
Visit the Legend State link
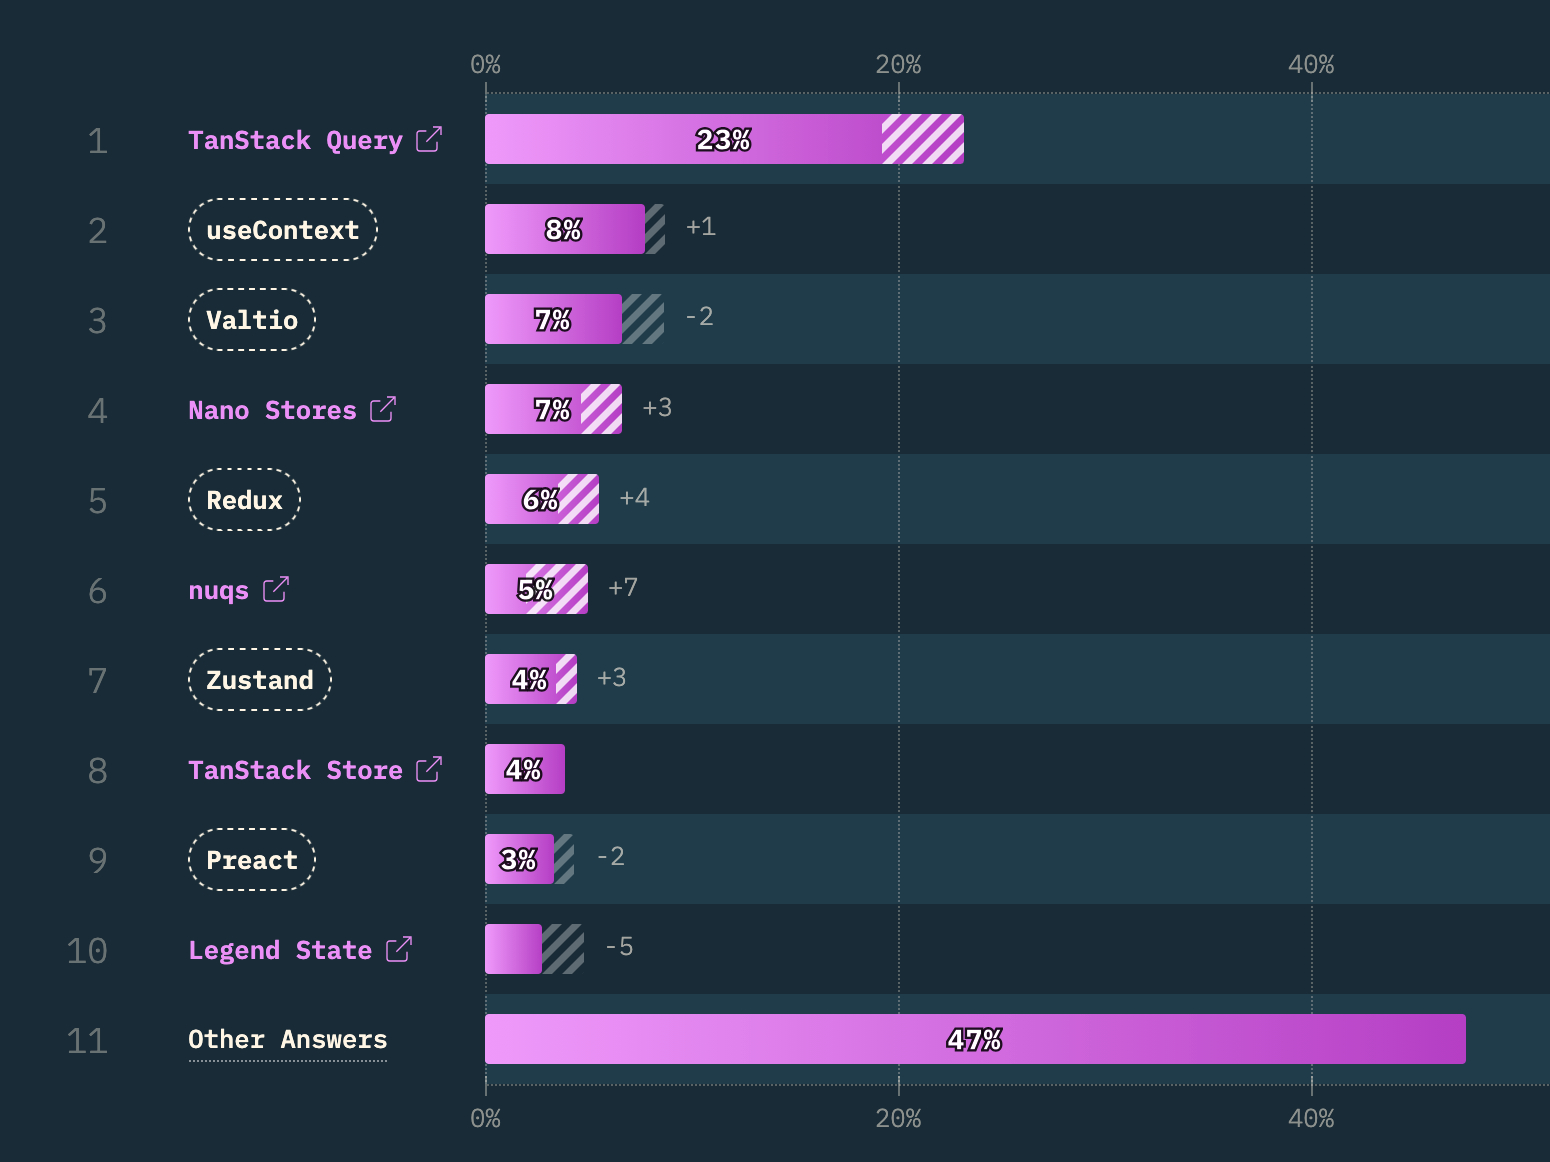[280, 950]
